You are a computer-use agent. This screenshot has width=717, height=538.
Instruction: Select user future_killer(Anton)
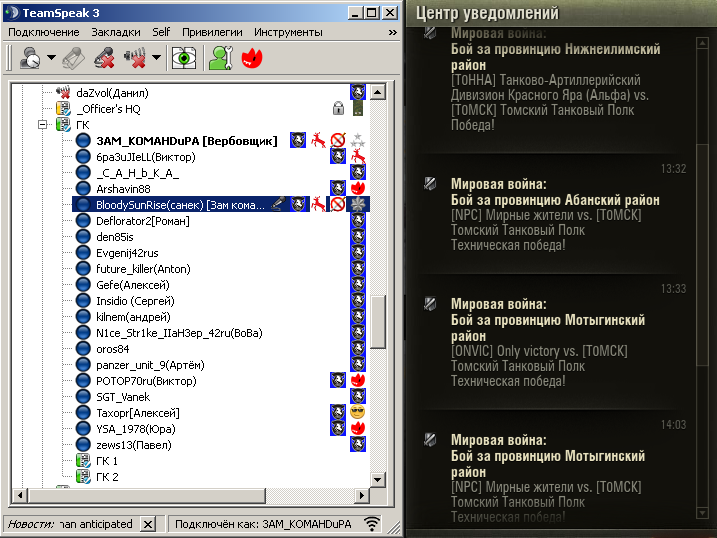point(143,269)
